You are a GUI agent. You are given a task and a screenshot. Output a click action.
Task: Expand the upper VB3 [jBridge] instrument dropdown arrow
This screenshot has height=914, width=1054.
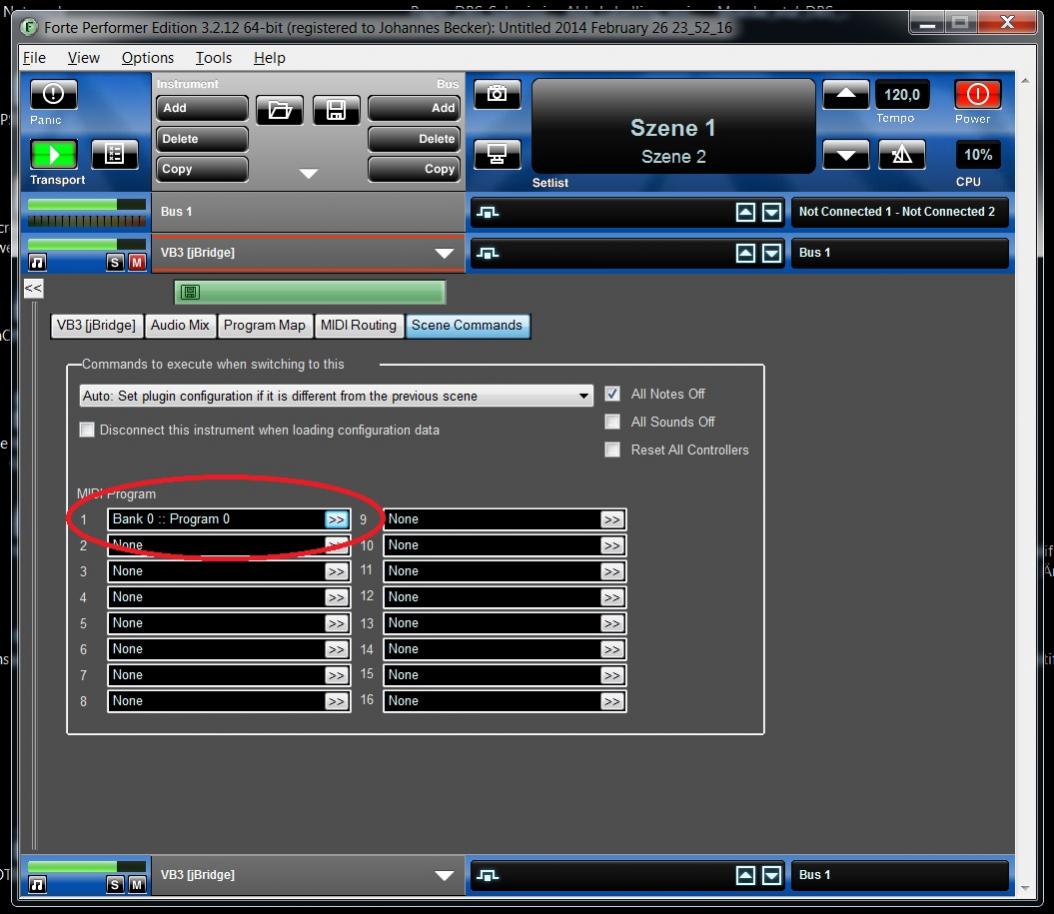pos(444,253)
